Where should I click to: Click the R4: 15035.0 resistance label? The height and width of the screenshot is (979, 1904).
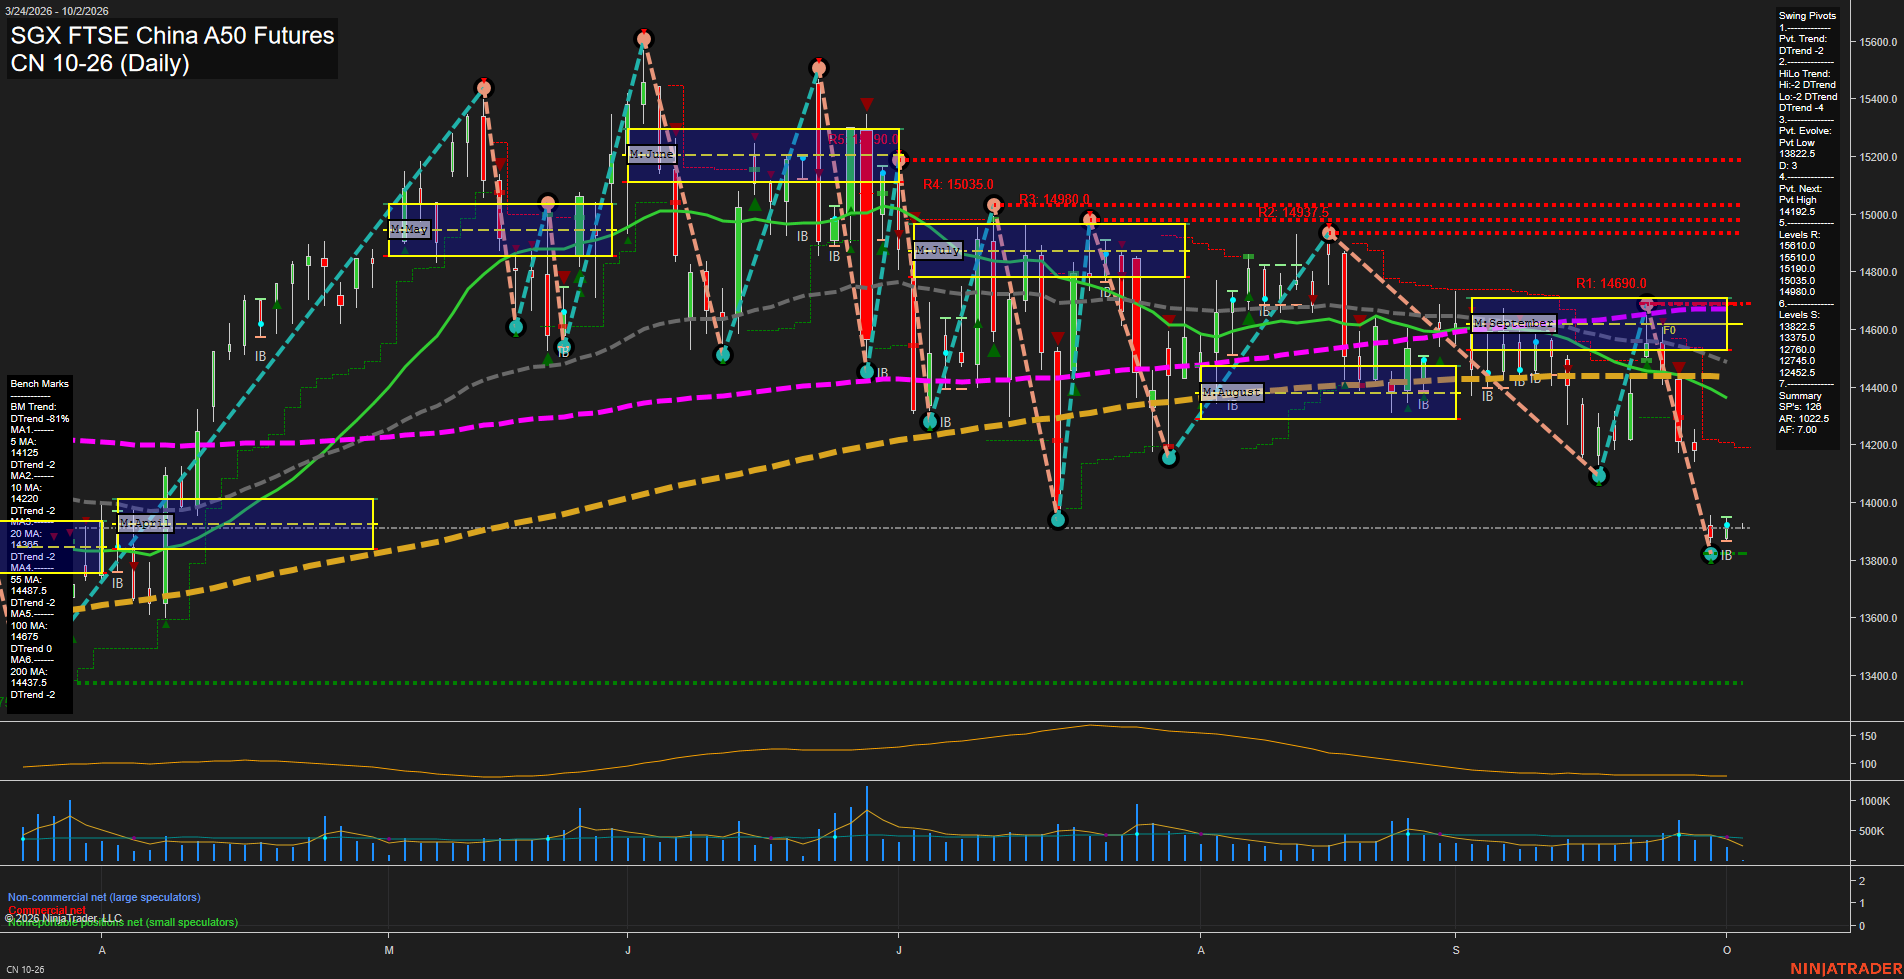pyautogui.click(x=958, y=185)
